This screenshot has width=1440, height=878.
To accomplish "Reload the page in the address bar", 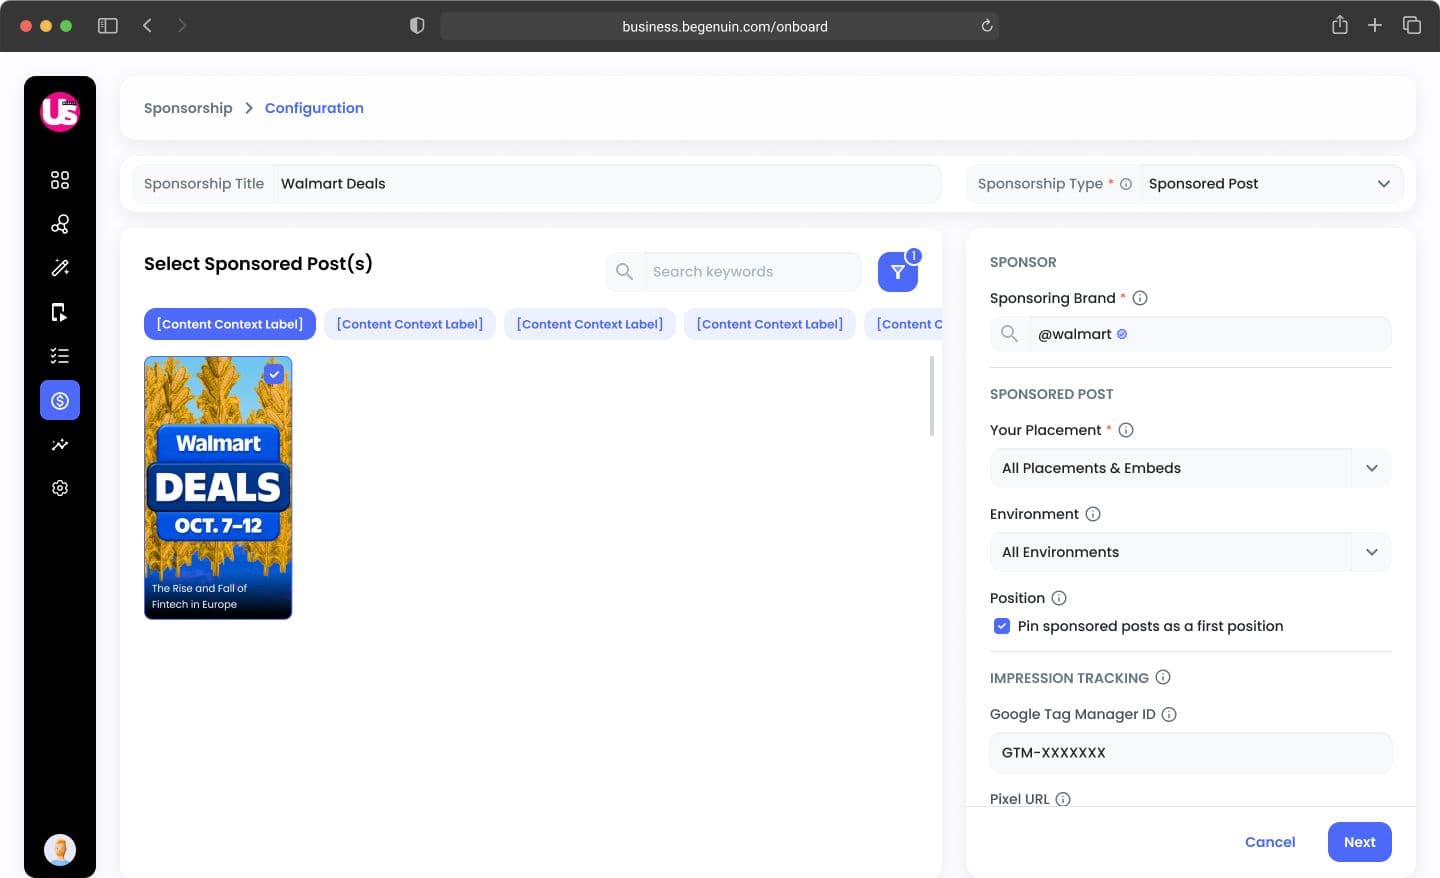I will pyautogui.click(x=987, y=26).
